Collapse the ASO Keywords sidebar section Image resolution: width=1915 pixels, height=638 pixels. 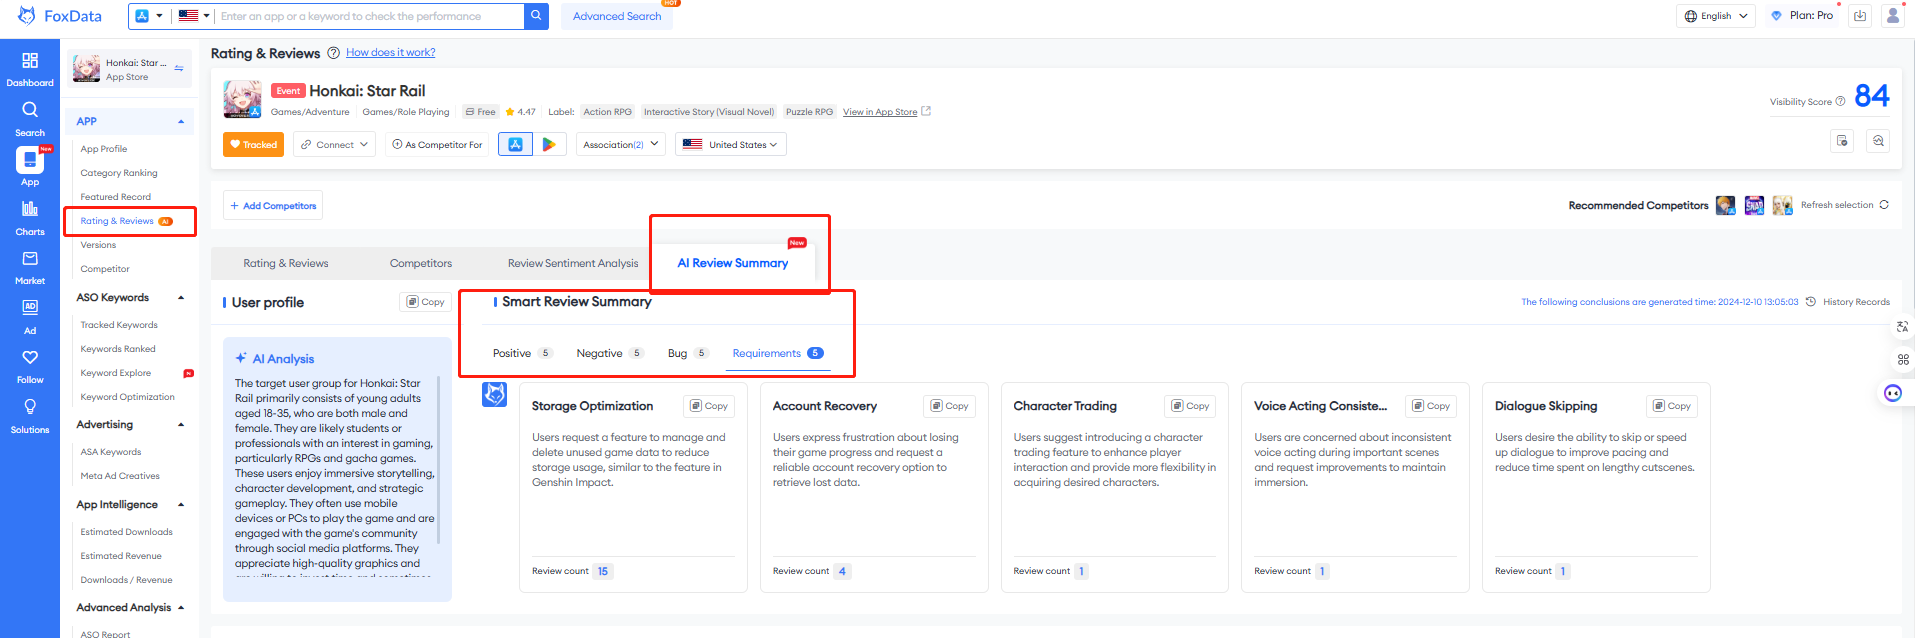click(x=181, y=298)
